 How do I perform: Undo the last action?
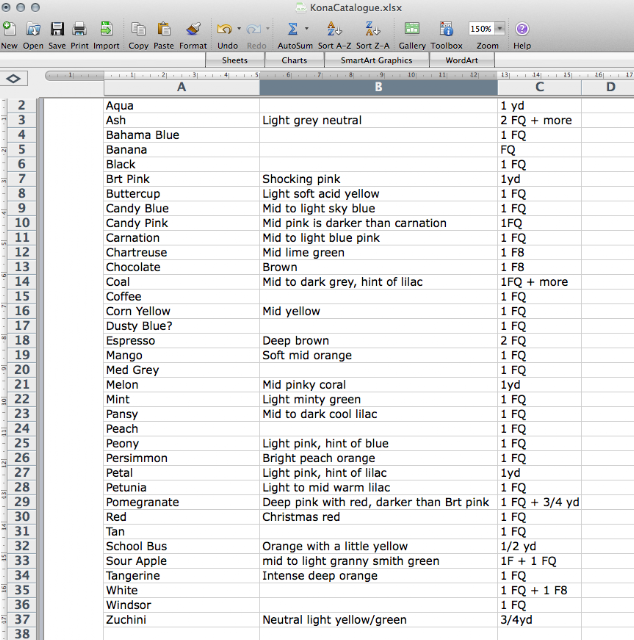point(224,29)
